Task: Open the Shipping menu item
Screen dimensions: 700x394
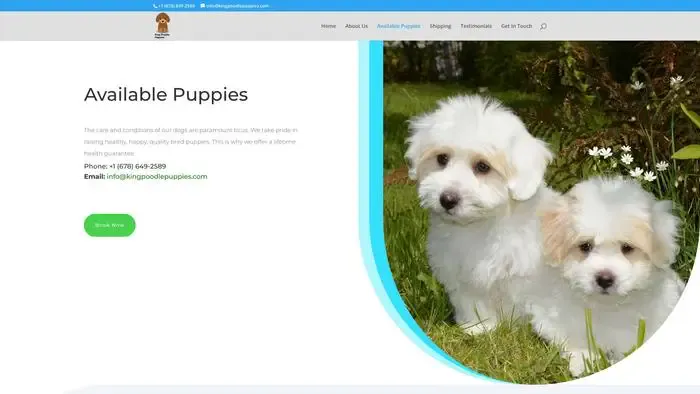Action: (440, 26)
